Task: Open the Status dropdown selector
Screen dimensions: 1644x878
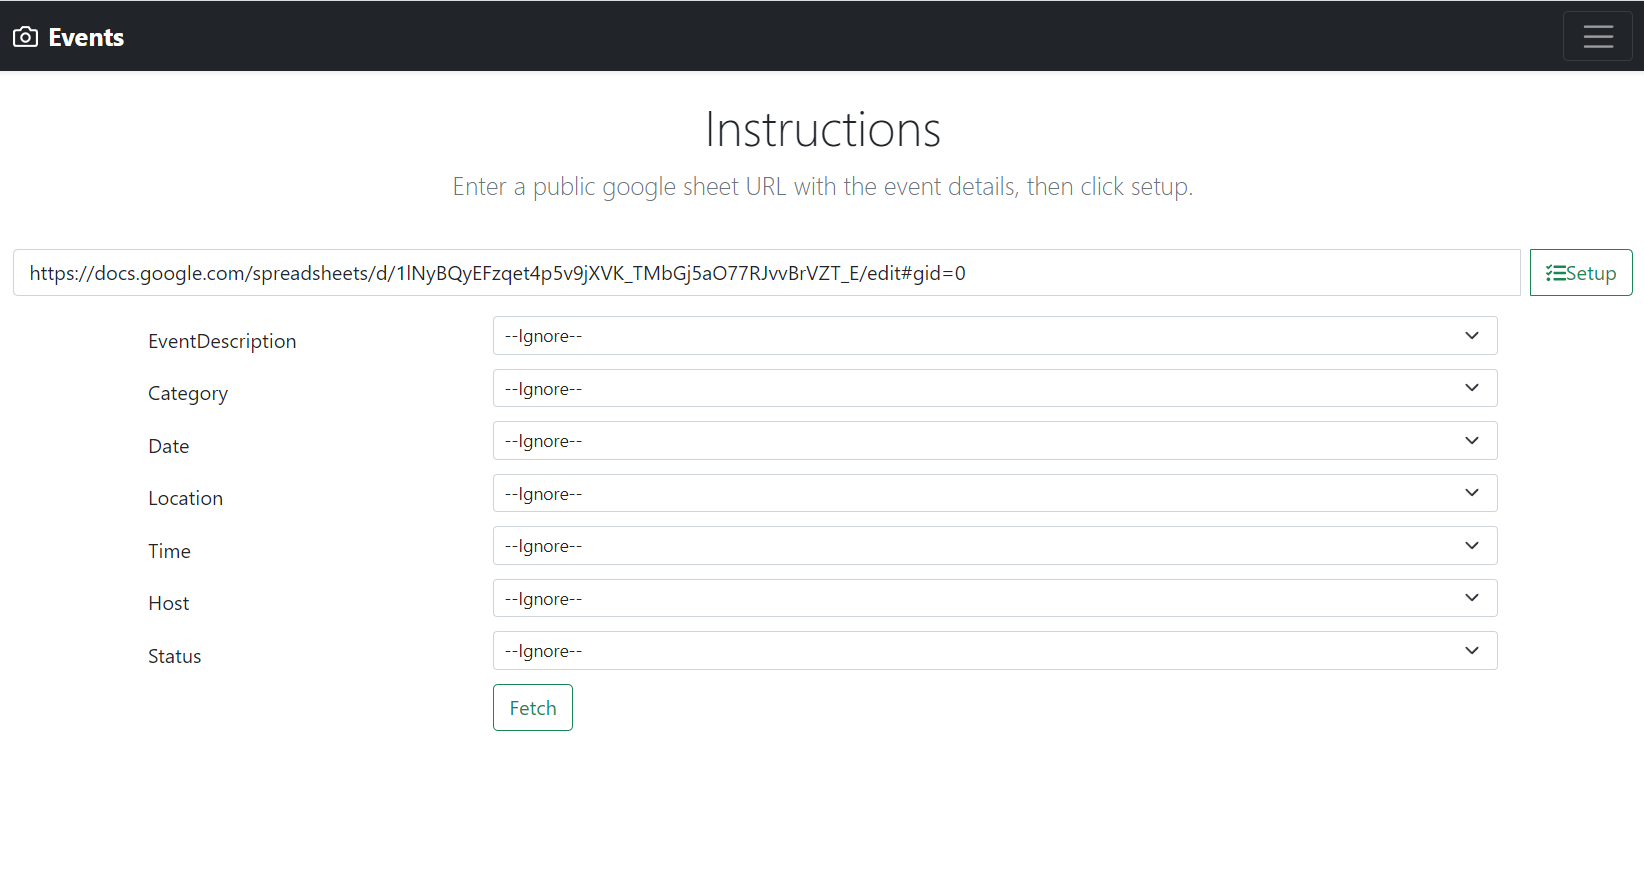Action: coord(994,651)
